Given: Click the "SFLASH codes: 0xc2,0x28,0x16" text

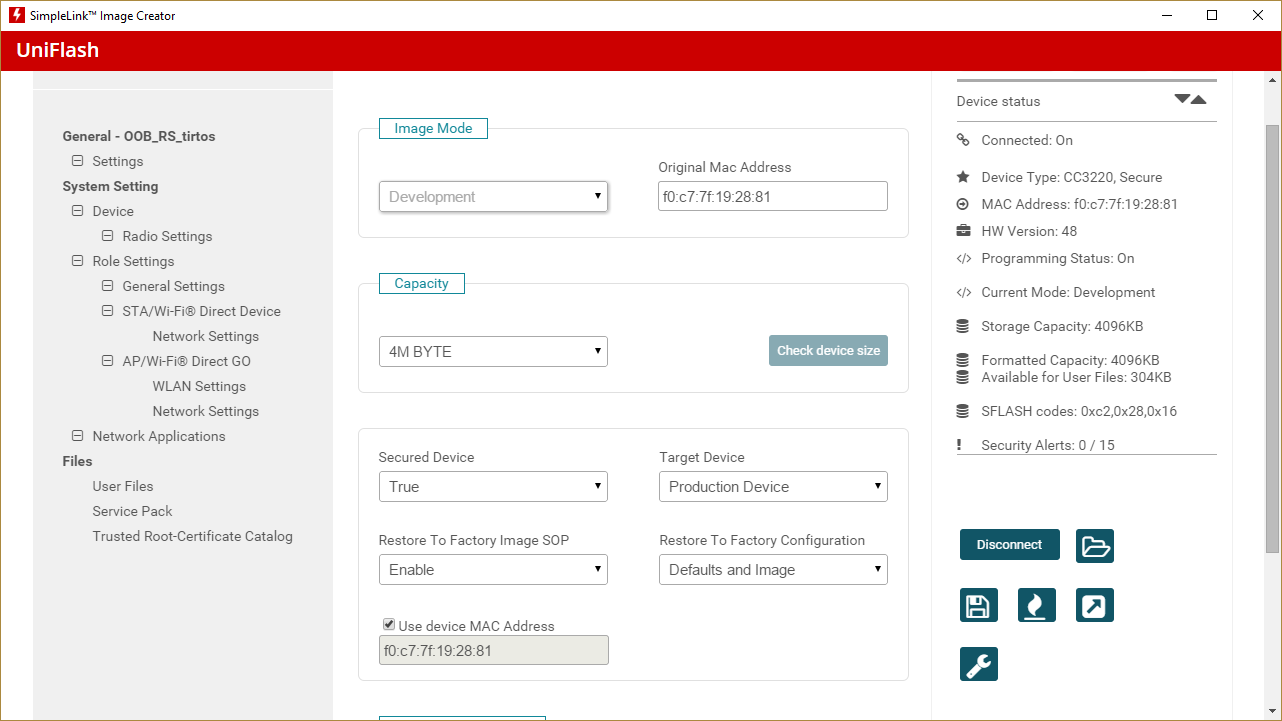Looking at the screenshot, I should click(1079, 411).
